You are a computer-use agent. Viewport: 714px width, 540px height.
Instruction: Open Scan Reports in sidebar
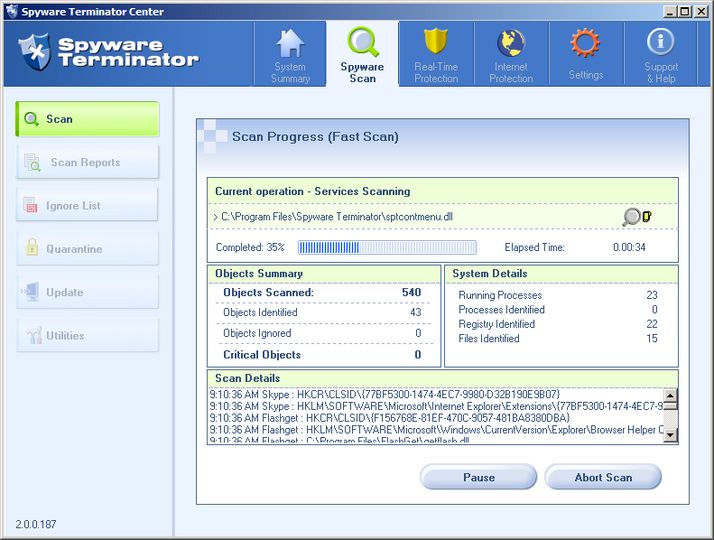tap(87, 162)
